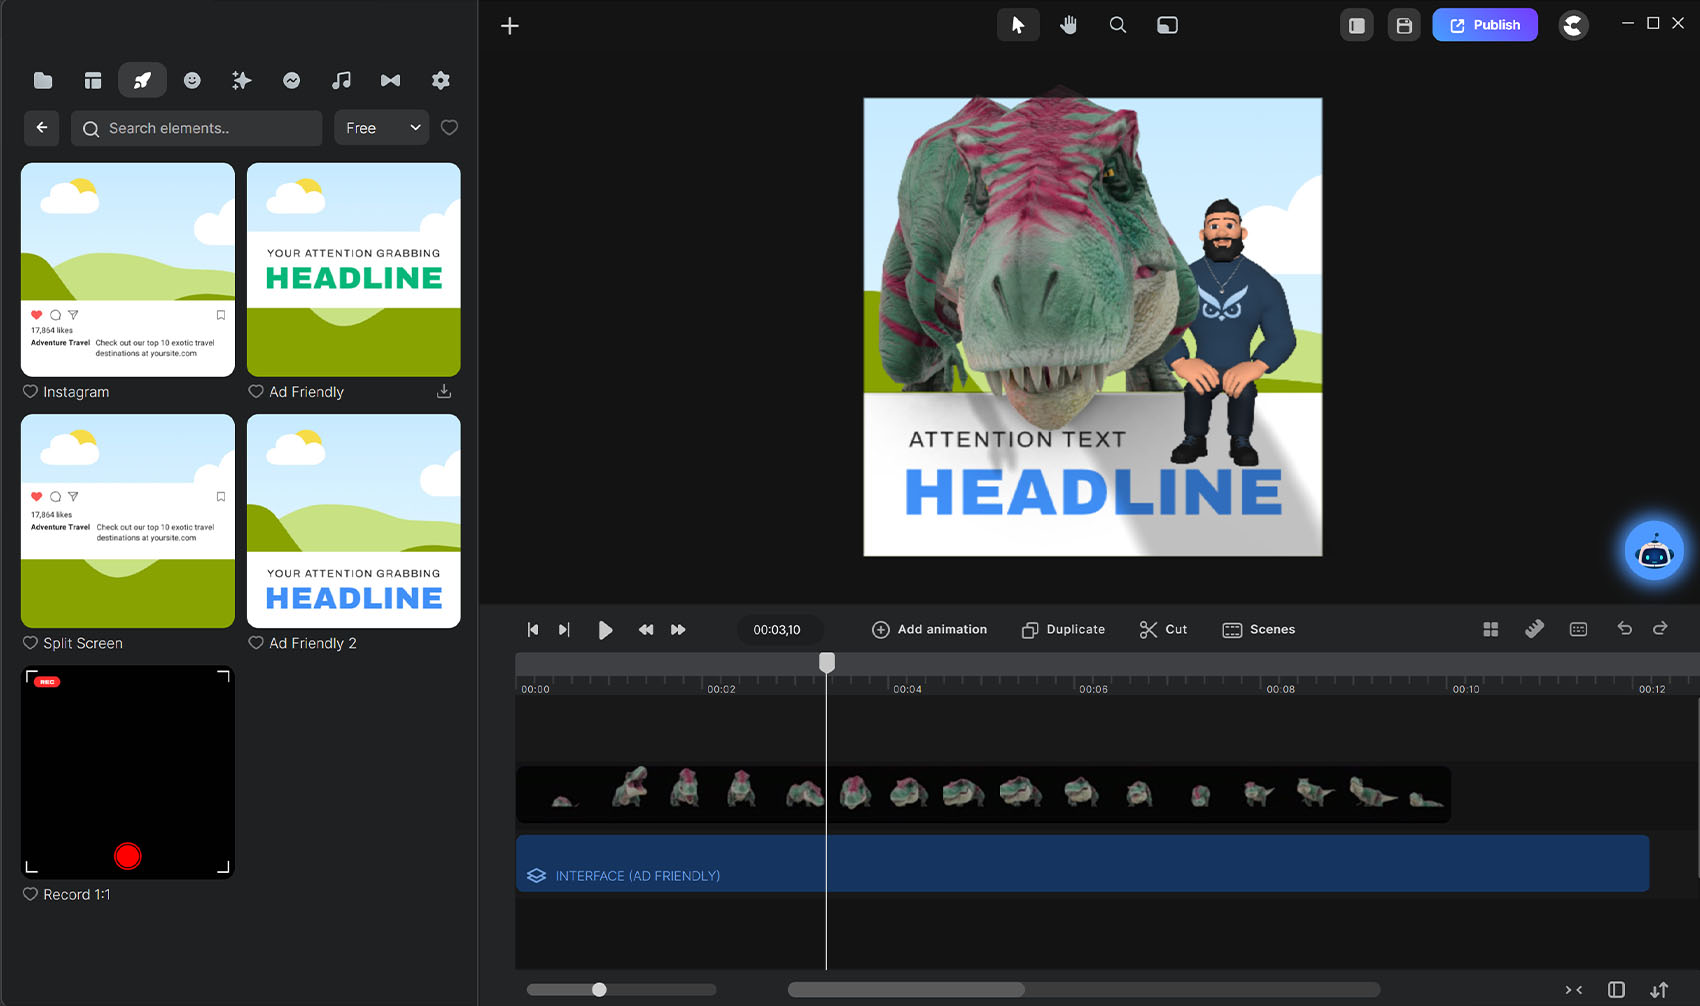Open the folder files tab

tap(43, 80)
